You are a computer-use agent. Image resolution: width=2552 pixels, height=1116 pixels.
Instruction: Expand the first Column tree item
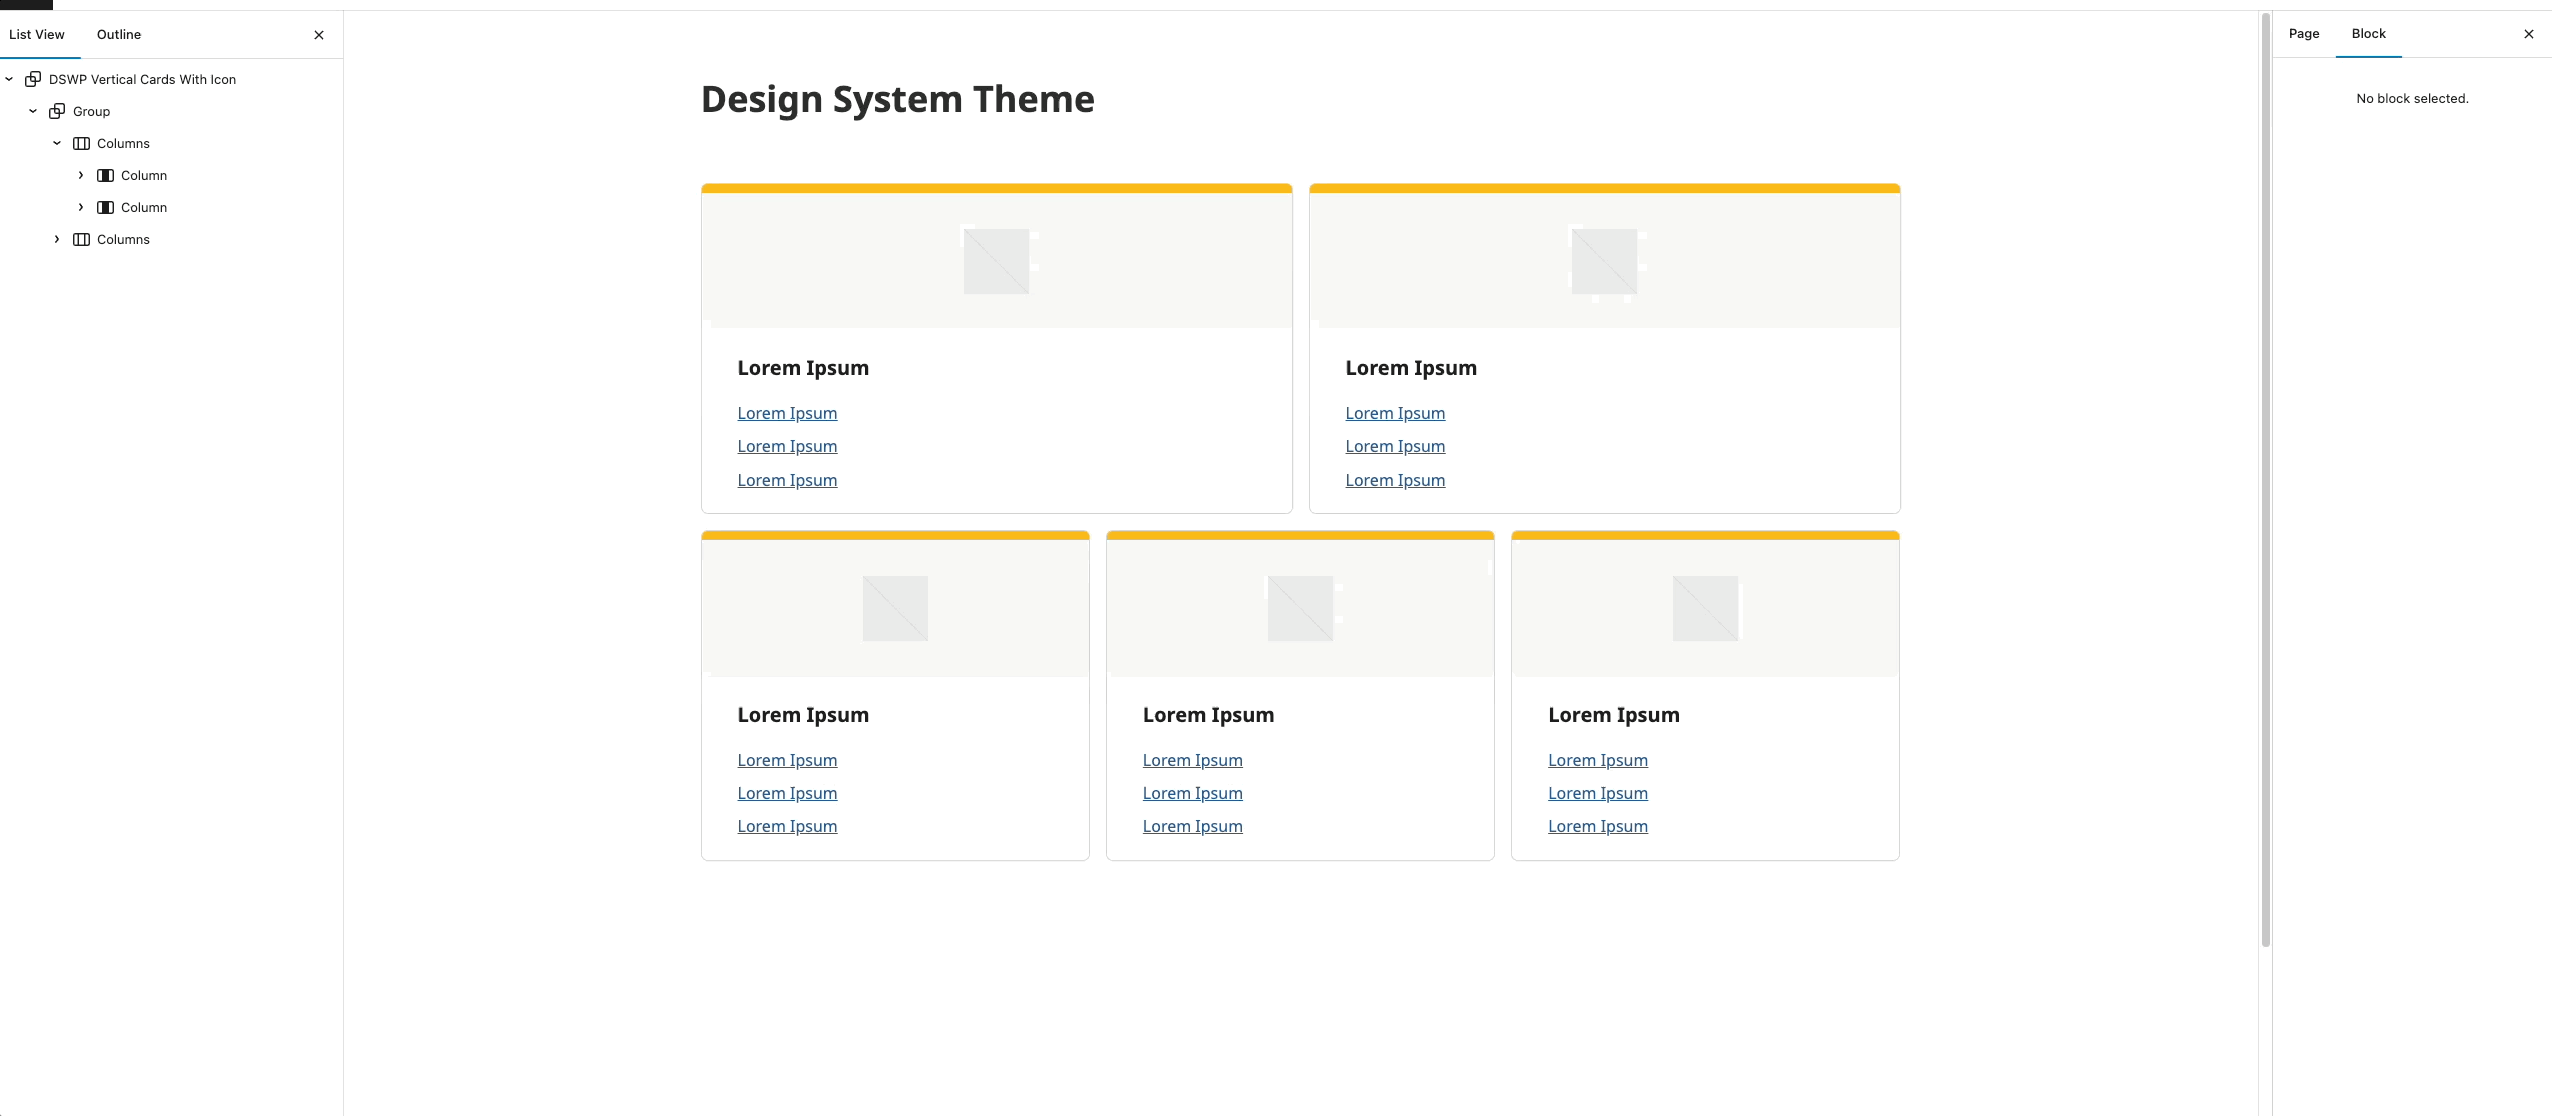coord(81,175)
